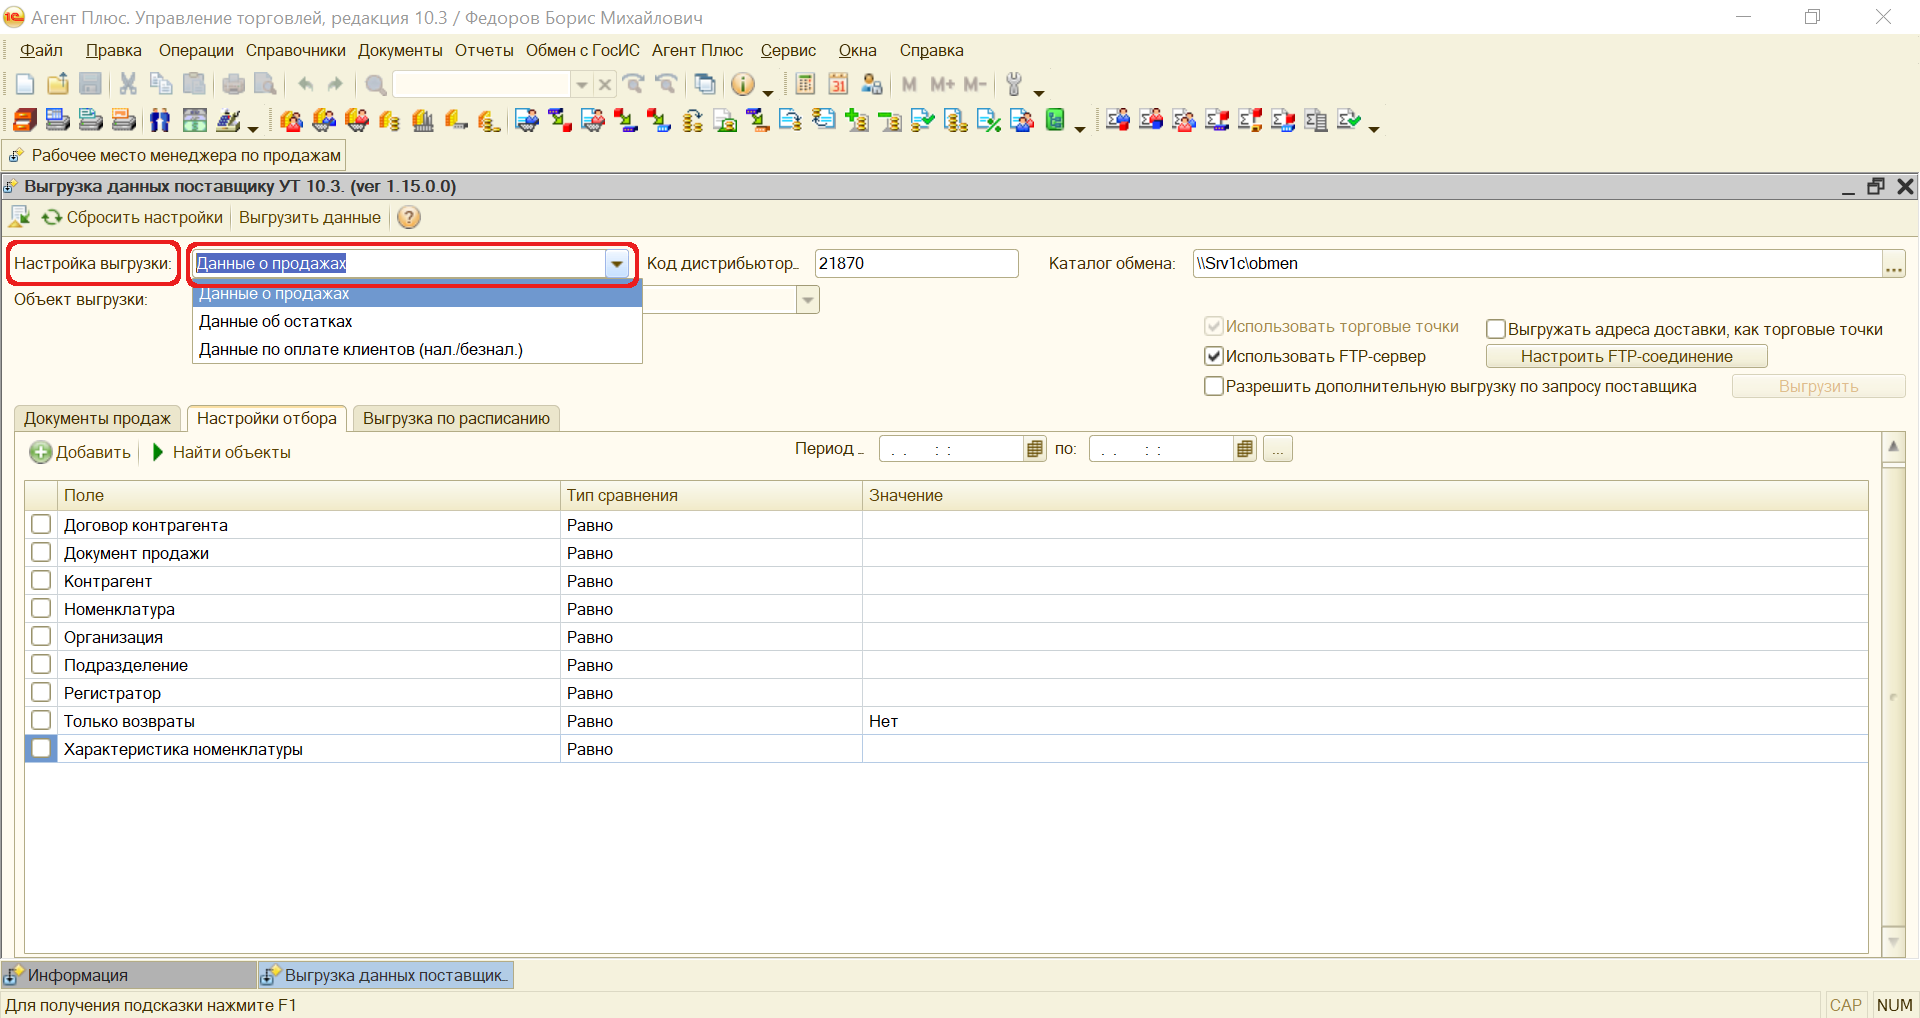The width and height of the screenshot is (1920, 1018).
Task: Open the Объект выгрузки dropdown arrow
Action: pos(808,300)
